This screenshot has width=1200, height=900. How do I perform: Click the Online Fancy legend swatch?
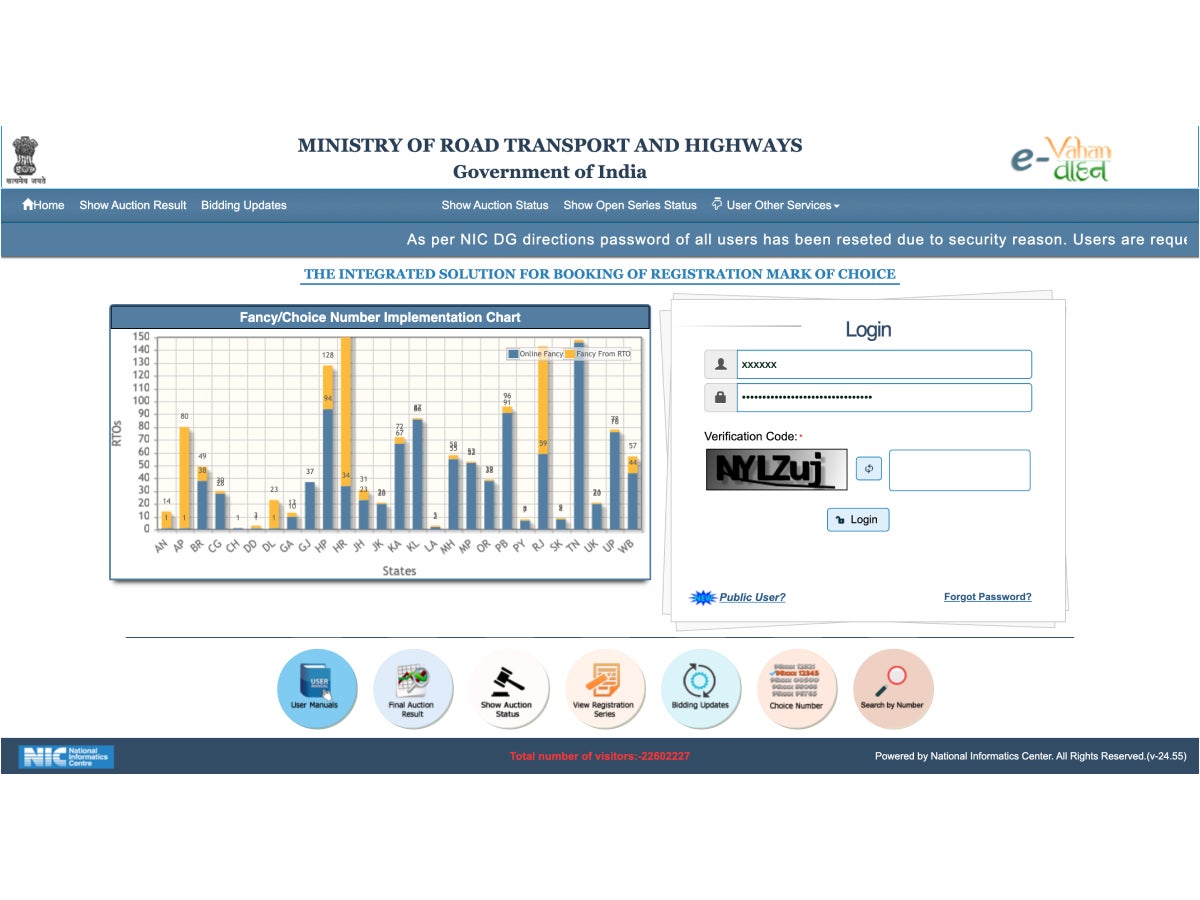point(513,354)
